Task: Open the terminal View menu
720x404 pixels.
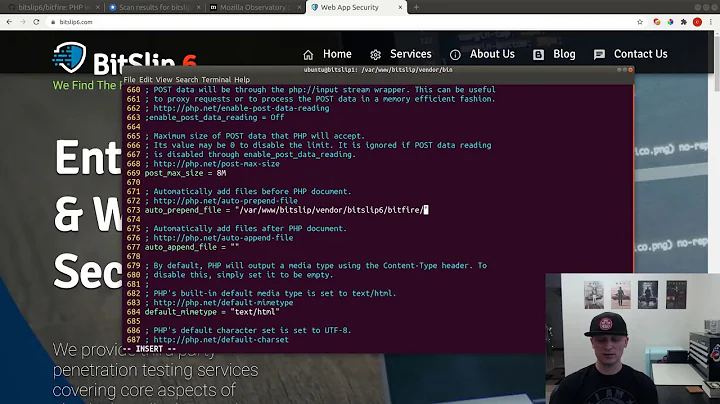Action: tap(164, 79)
